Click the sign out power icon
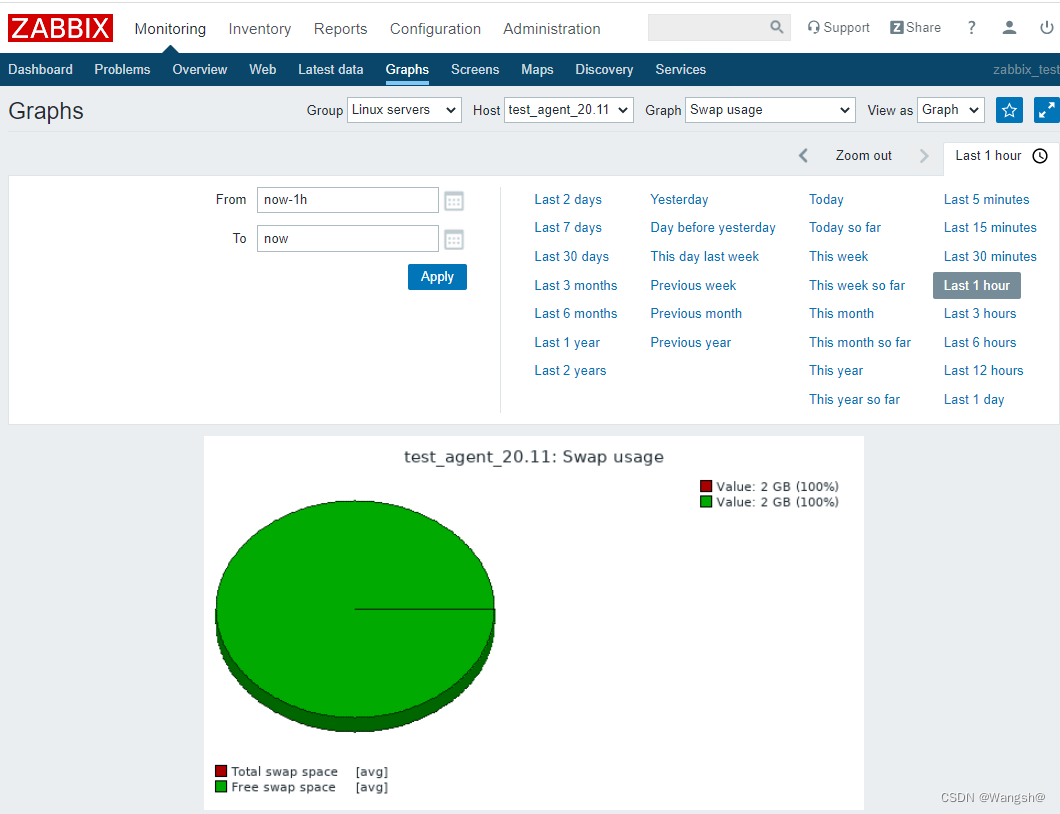1060x814 pixels. tap(1046, 28)
